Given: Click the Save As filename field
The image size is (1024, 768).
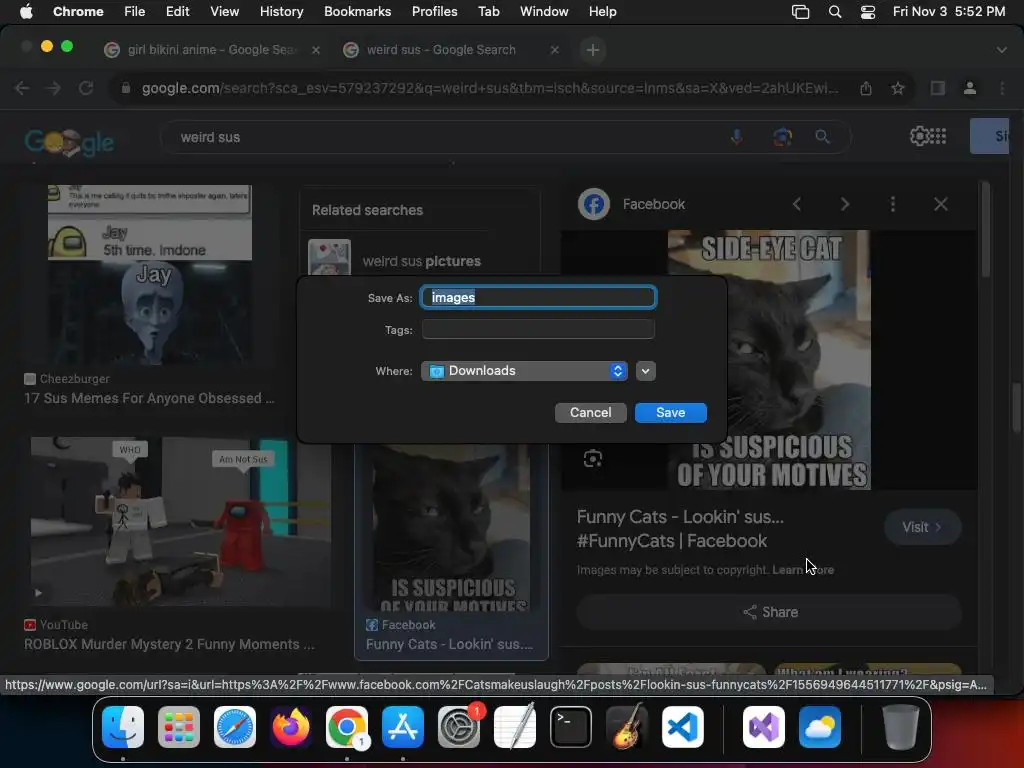Looking at the screenshot, I should (538, 297).
